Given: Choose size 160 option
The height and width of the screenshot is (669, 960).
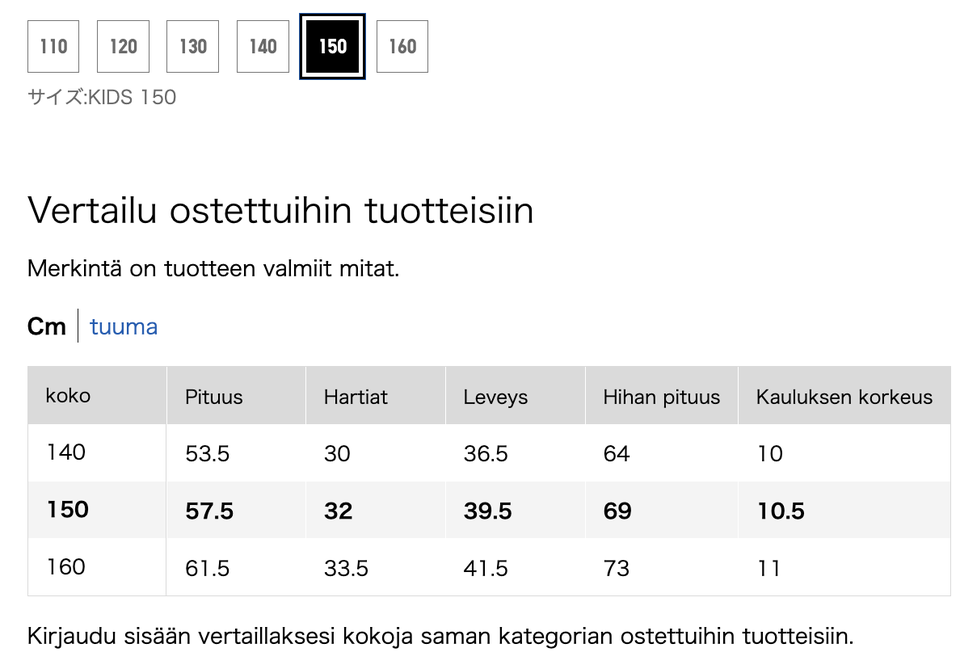Looking at the screenshot, I should pos(402,46).
